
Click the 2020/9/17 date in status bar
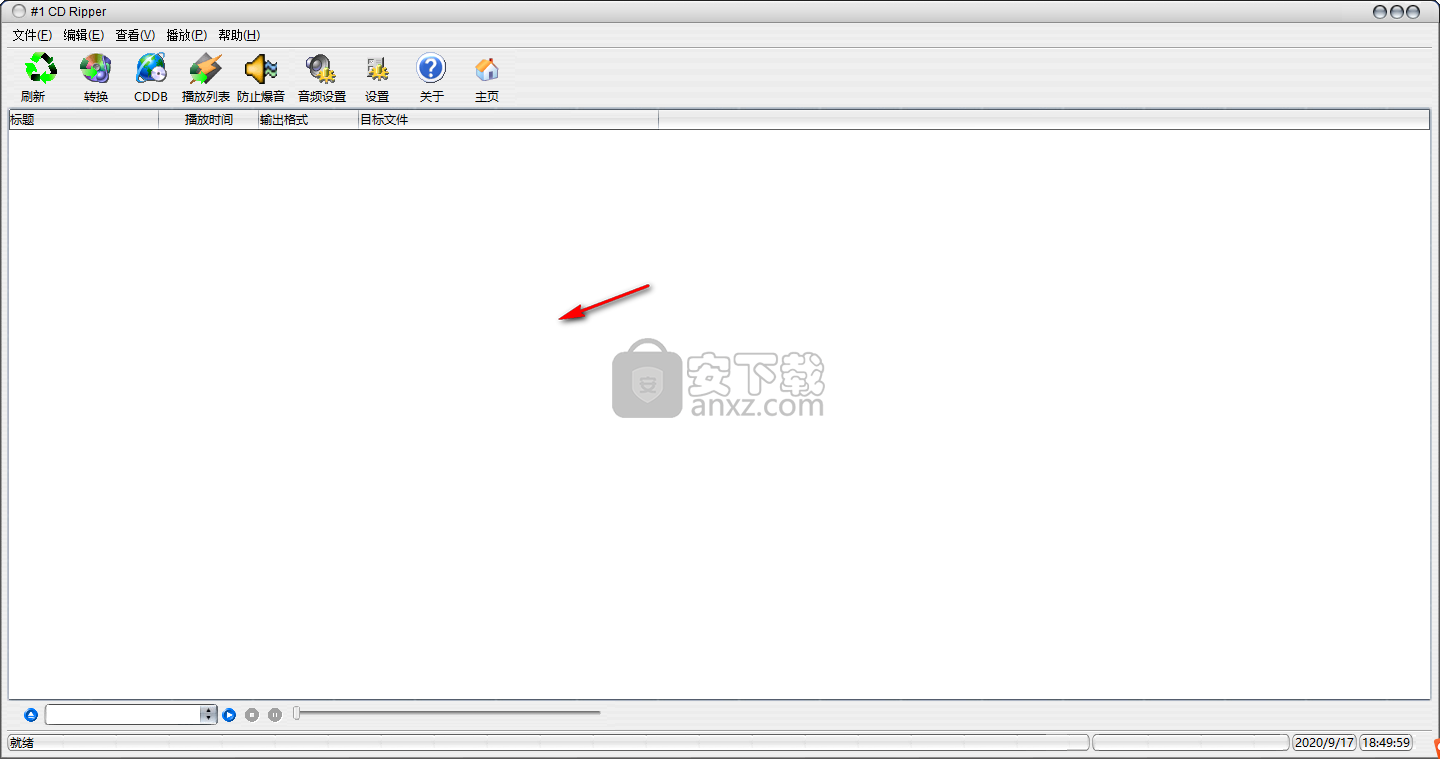(x=1324, y=743)
